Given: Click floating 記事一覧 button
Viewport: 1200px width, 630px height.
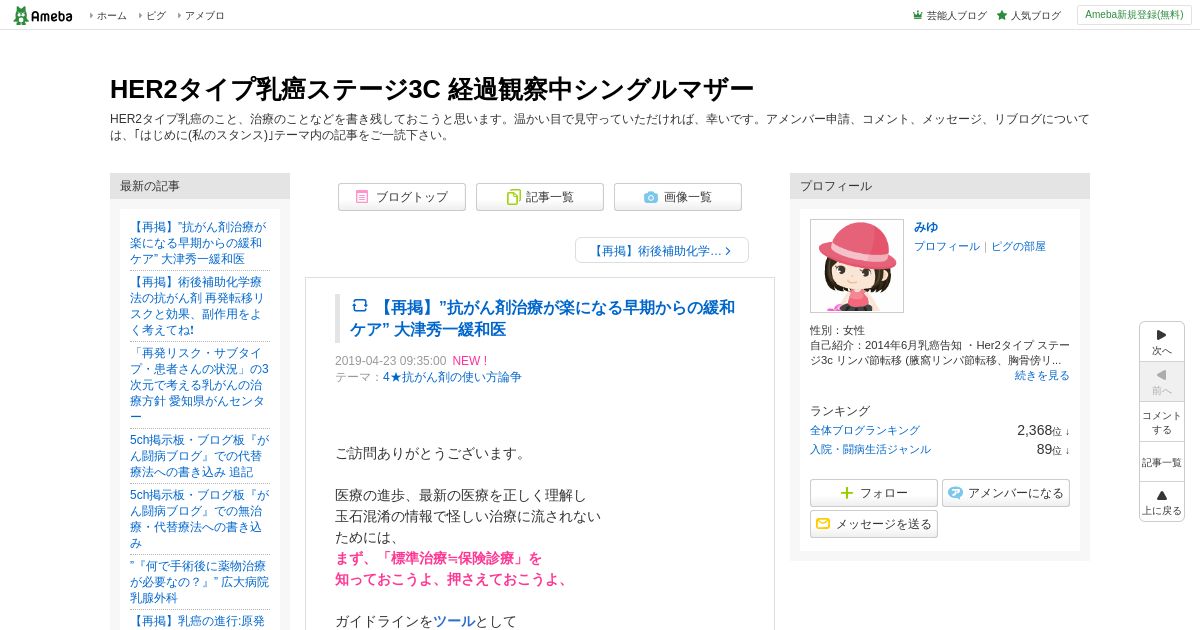Looking at the screenshot, I should (1162, 462).
